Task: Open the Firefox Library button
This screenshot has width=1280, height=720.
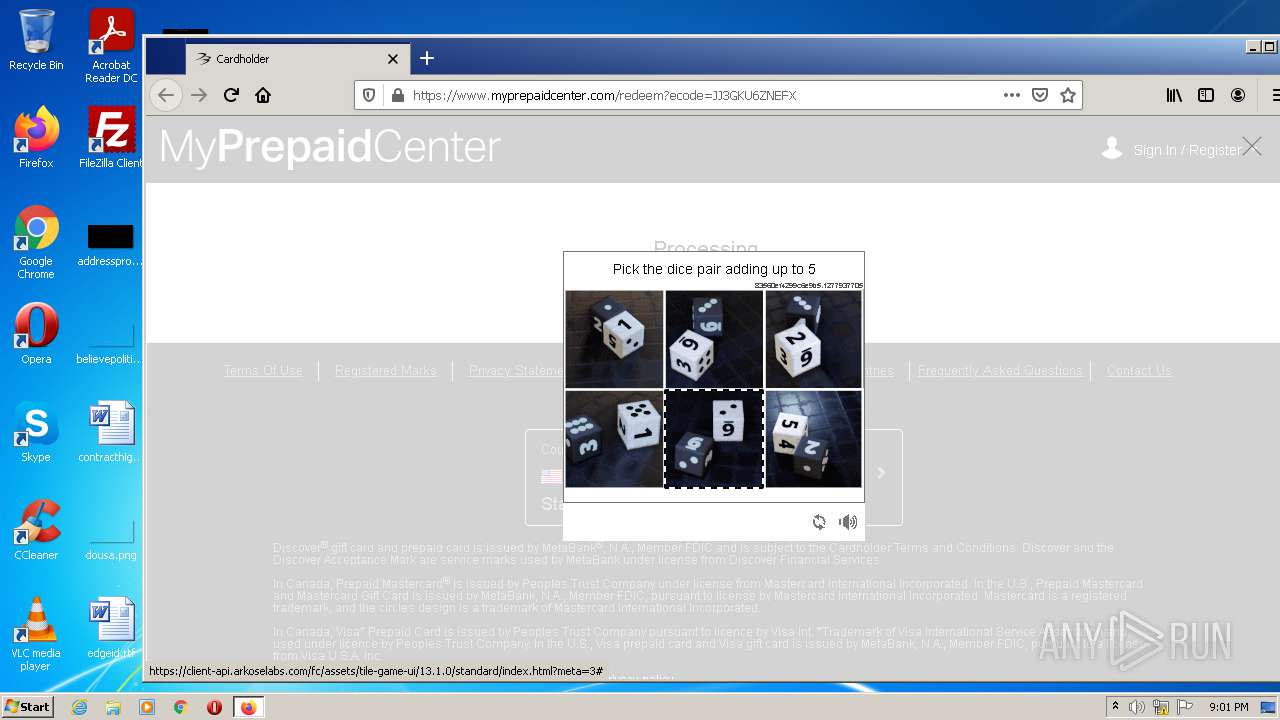Action: point(1174,95)
